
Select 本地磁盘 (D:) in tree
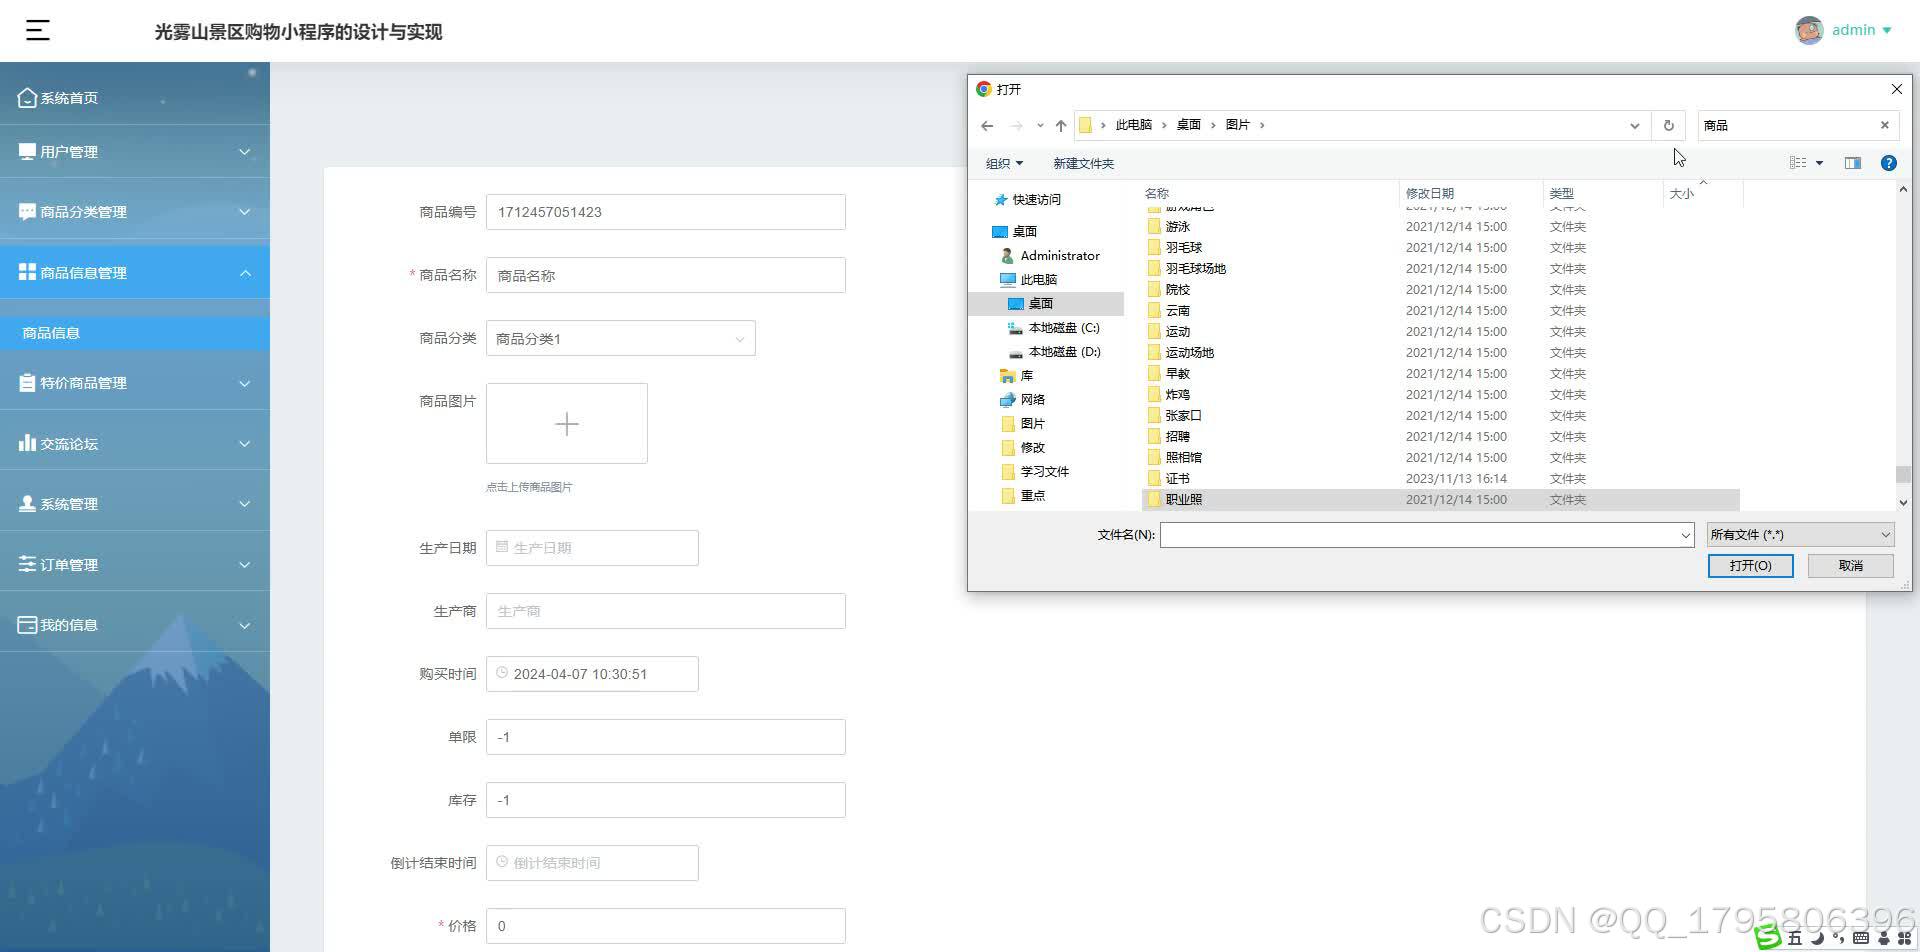[x=1064, y=352]
